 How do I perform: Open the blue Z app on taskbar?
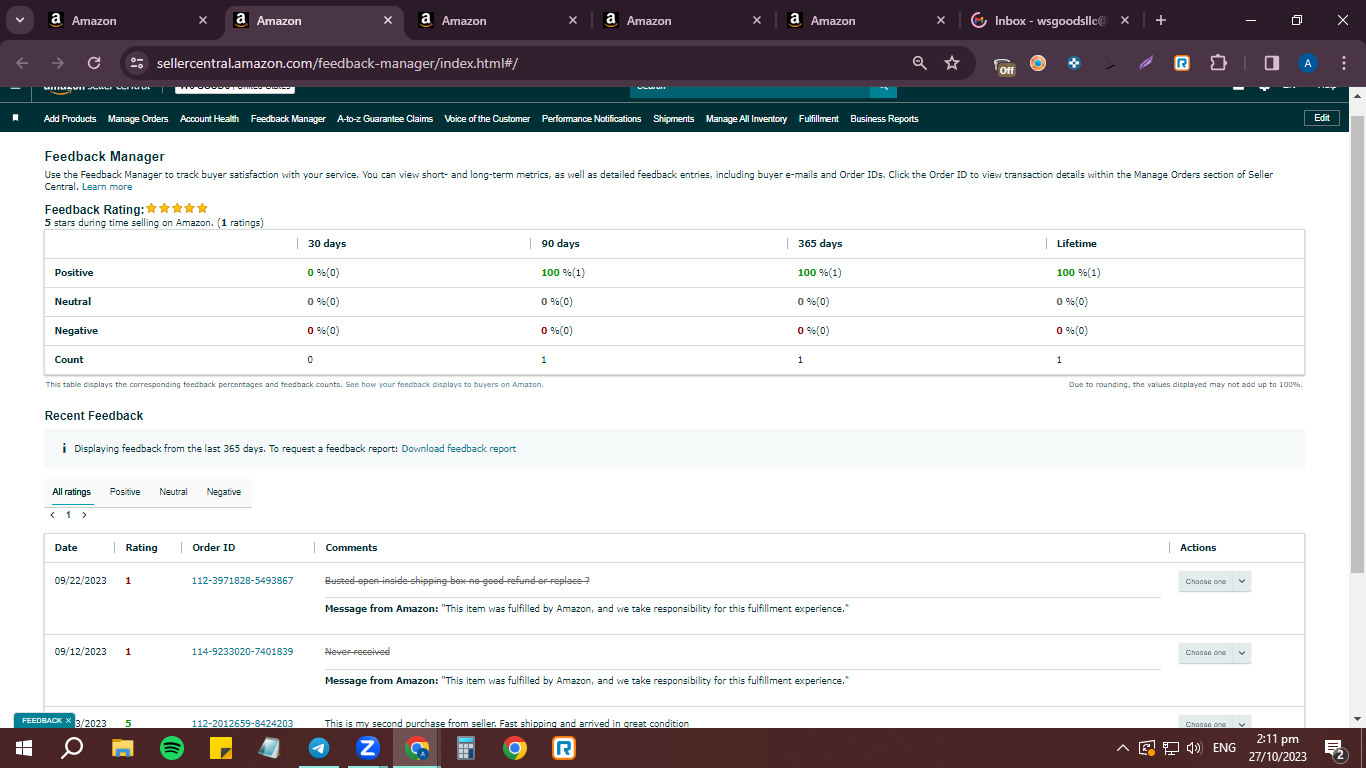coord(367,748)
